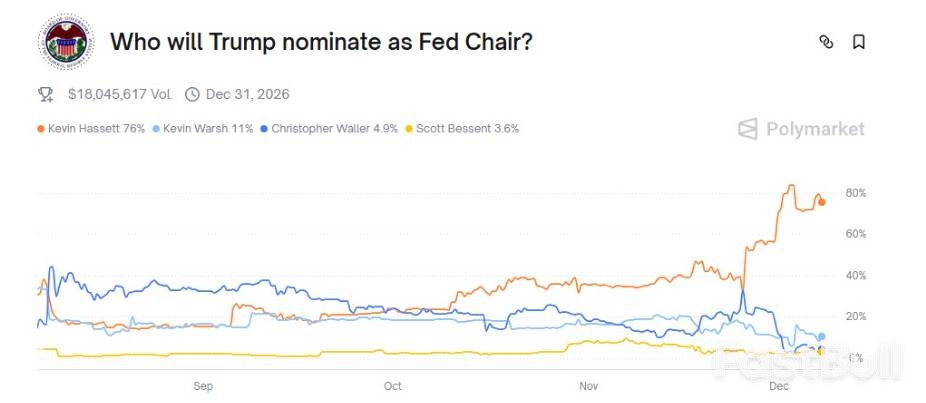Click the Polymarket logo icon

pyautogui.click(x=747, y=128)
